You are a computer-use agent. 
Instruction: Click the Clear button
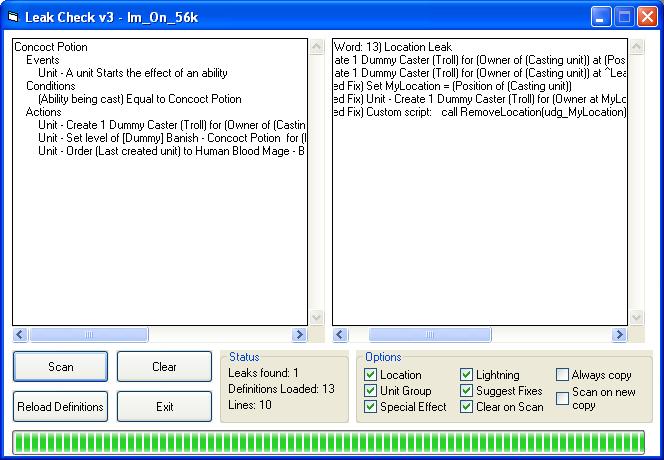pyautogui.click(x=164, y=366)
